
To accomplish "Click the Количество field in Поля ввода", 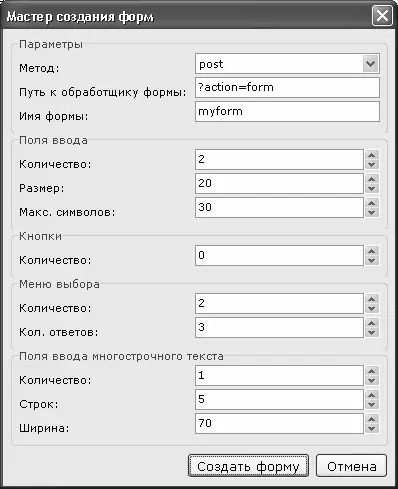I will [279, 160].
